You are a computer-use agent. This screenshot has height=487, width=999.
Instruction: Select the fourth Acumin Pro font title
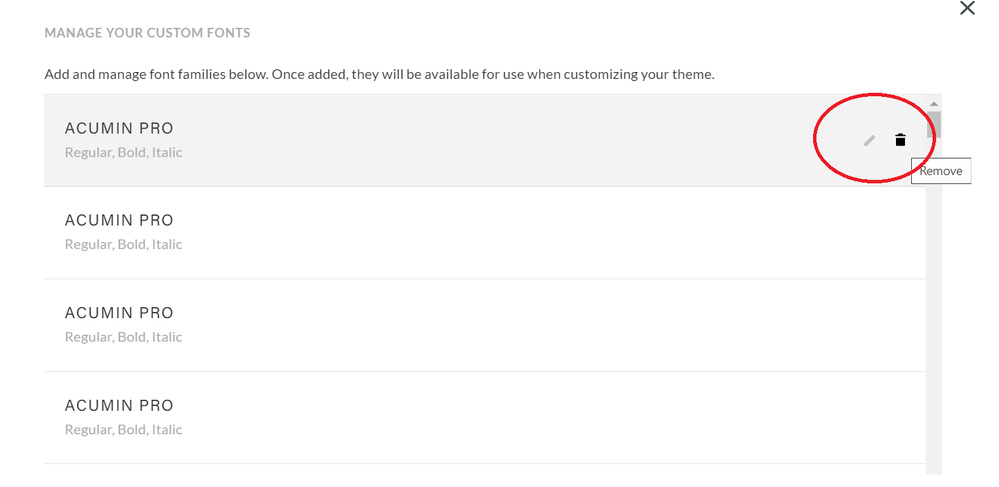click(119, 406)
